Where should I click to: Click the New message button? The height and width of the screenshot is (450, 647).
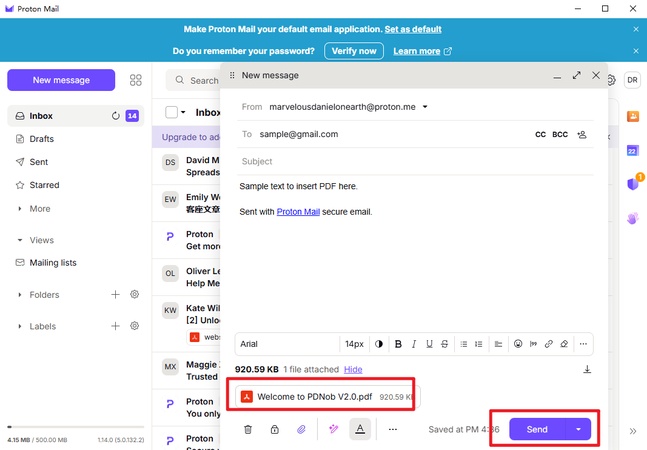(x=61, y=80)
